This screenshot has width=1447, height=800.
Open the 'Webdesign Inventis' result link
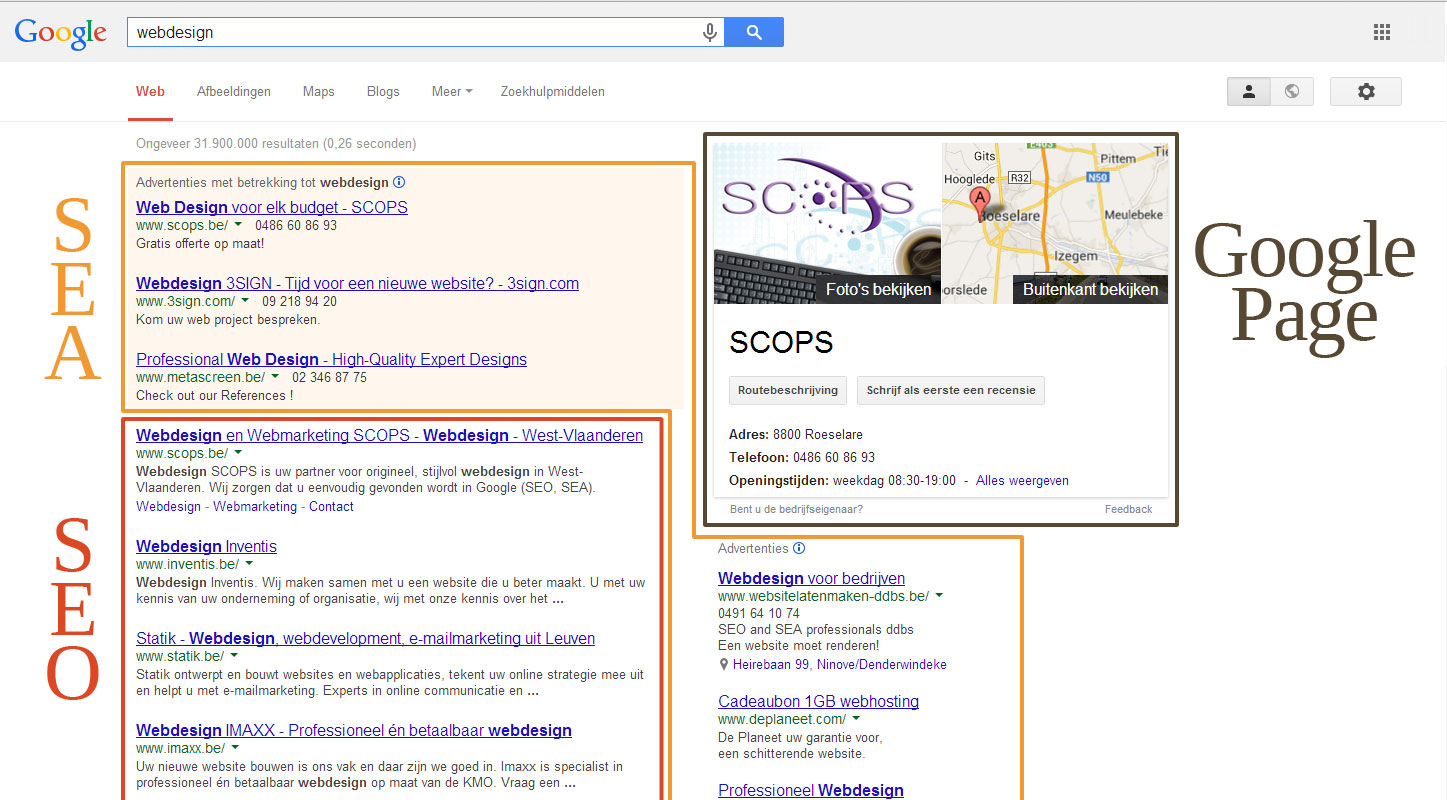(206, 546)
